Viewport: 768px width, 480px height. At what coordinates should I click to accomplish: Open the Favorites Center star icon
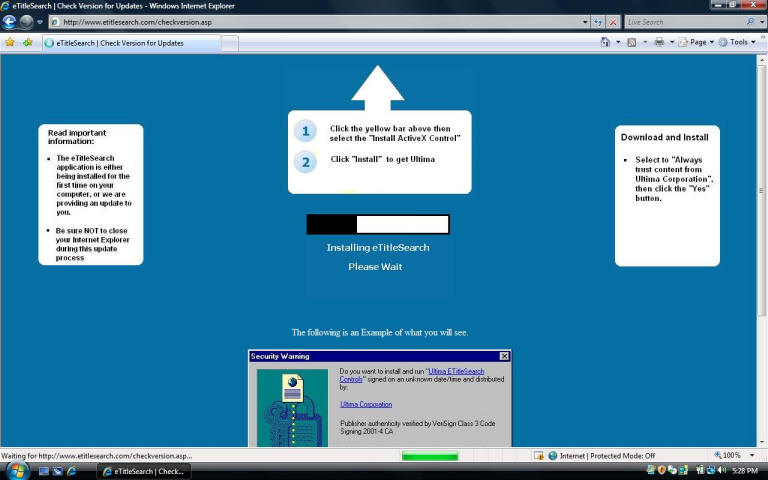[10, 43]
